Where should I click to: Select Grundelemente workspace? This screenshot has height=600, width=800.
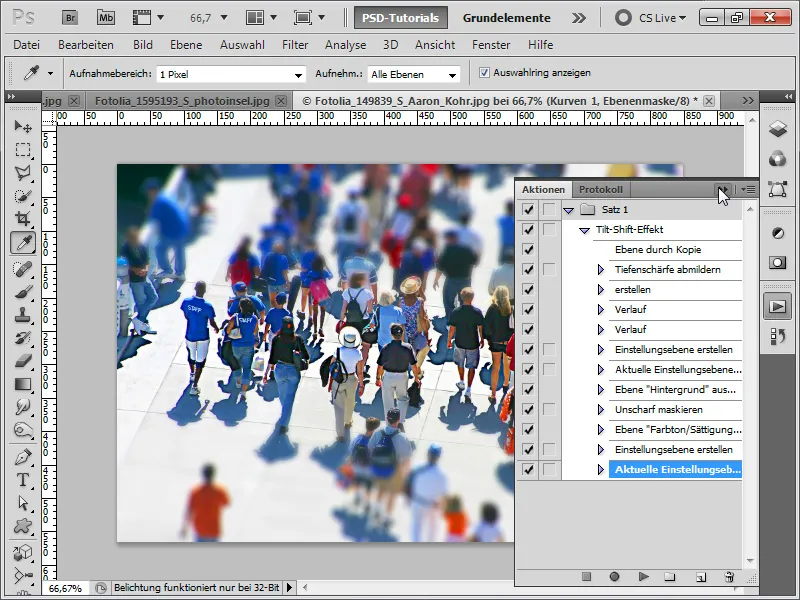(507, 18)
